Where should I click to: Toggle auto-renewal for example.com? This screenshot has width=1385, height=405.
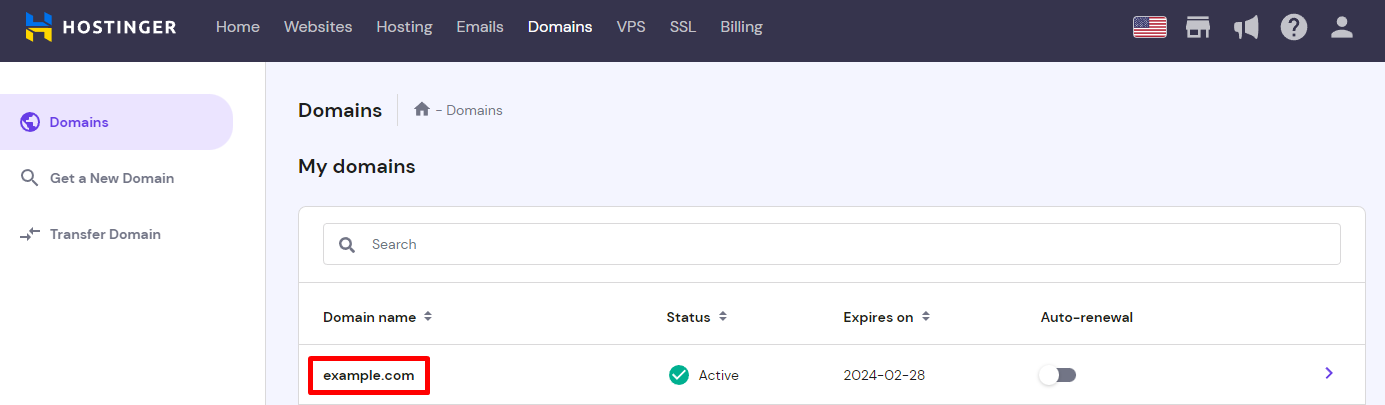(1058, 375)
